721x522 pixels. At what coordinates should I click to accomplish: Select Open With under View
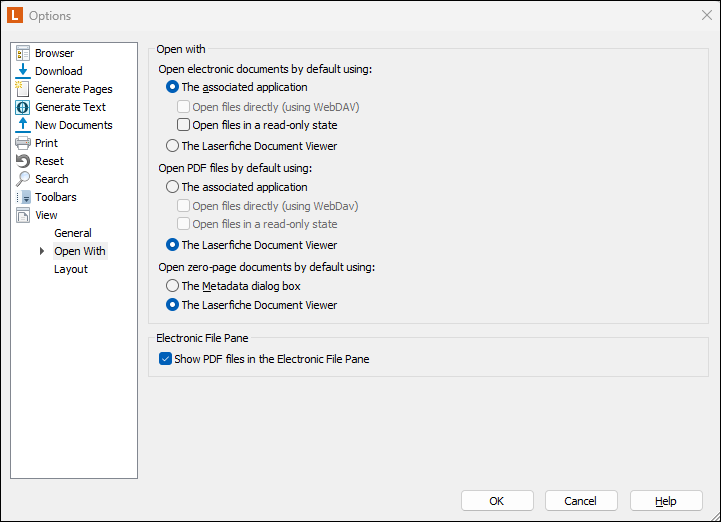(x=80, y=251)
